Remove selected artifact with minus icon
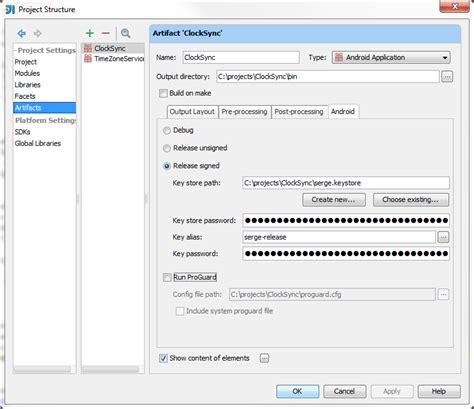The image size is (474, 409). (x=106, y=33)
